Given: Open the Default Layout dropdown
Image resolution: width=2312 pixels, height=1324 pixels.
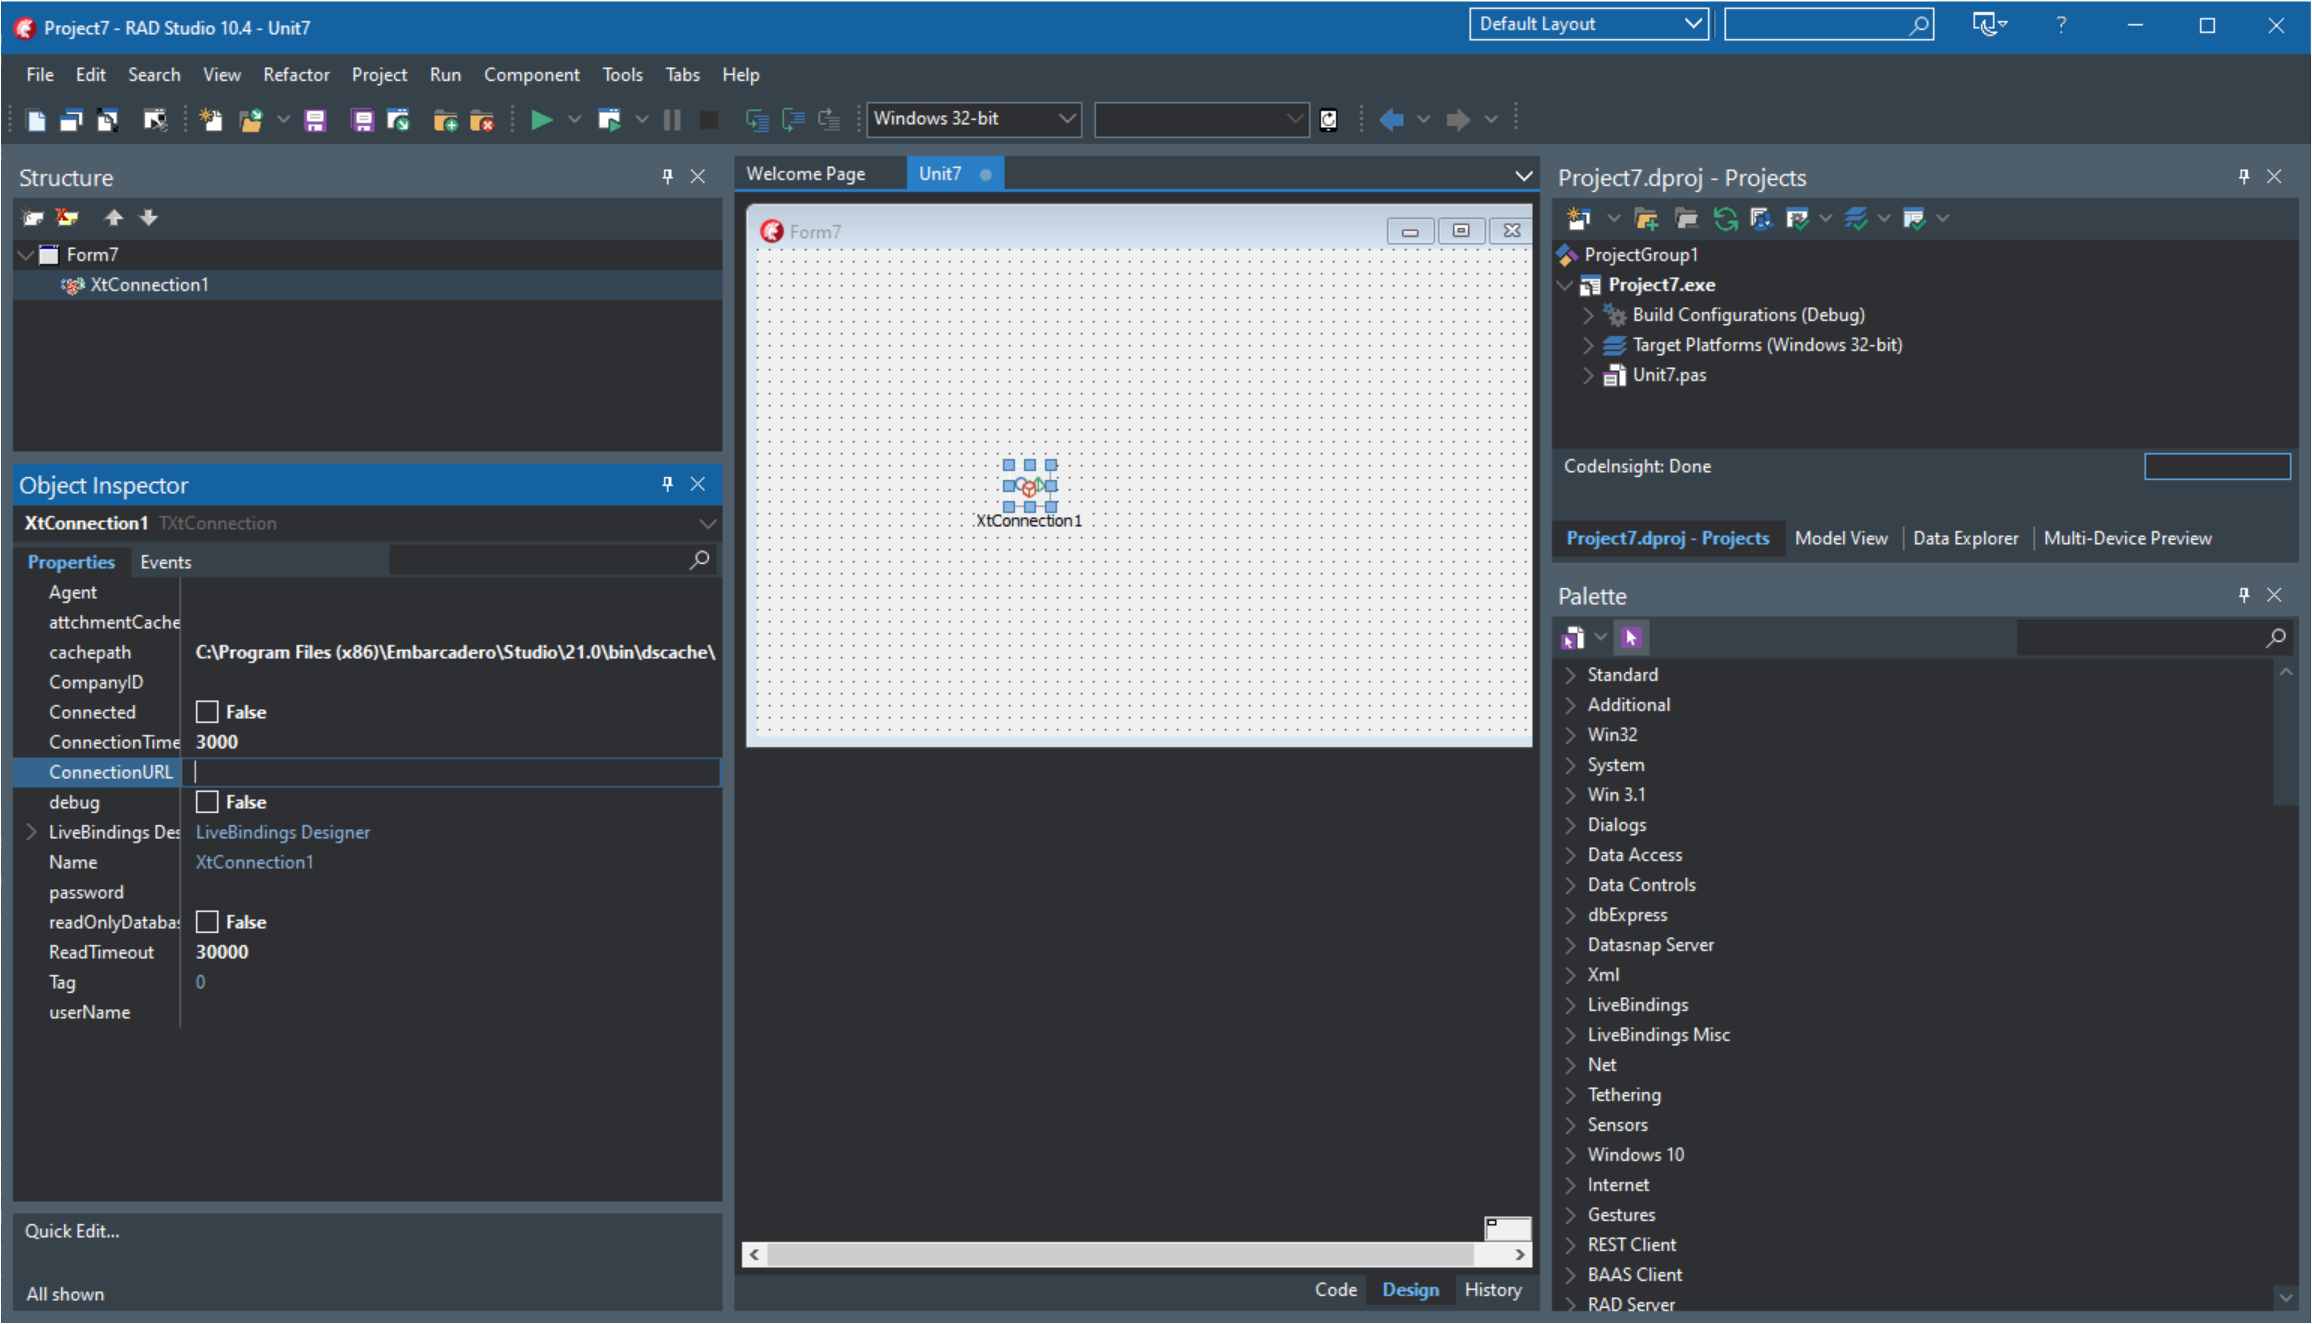Looking at the screenshot, I should tap(1588, 24).
